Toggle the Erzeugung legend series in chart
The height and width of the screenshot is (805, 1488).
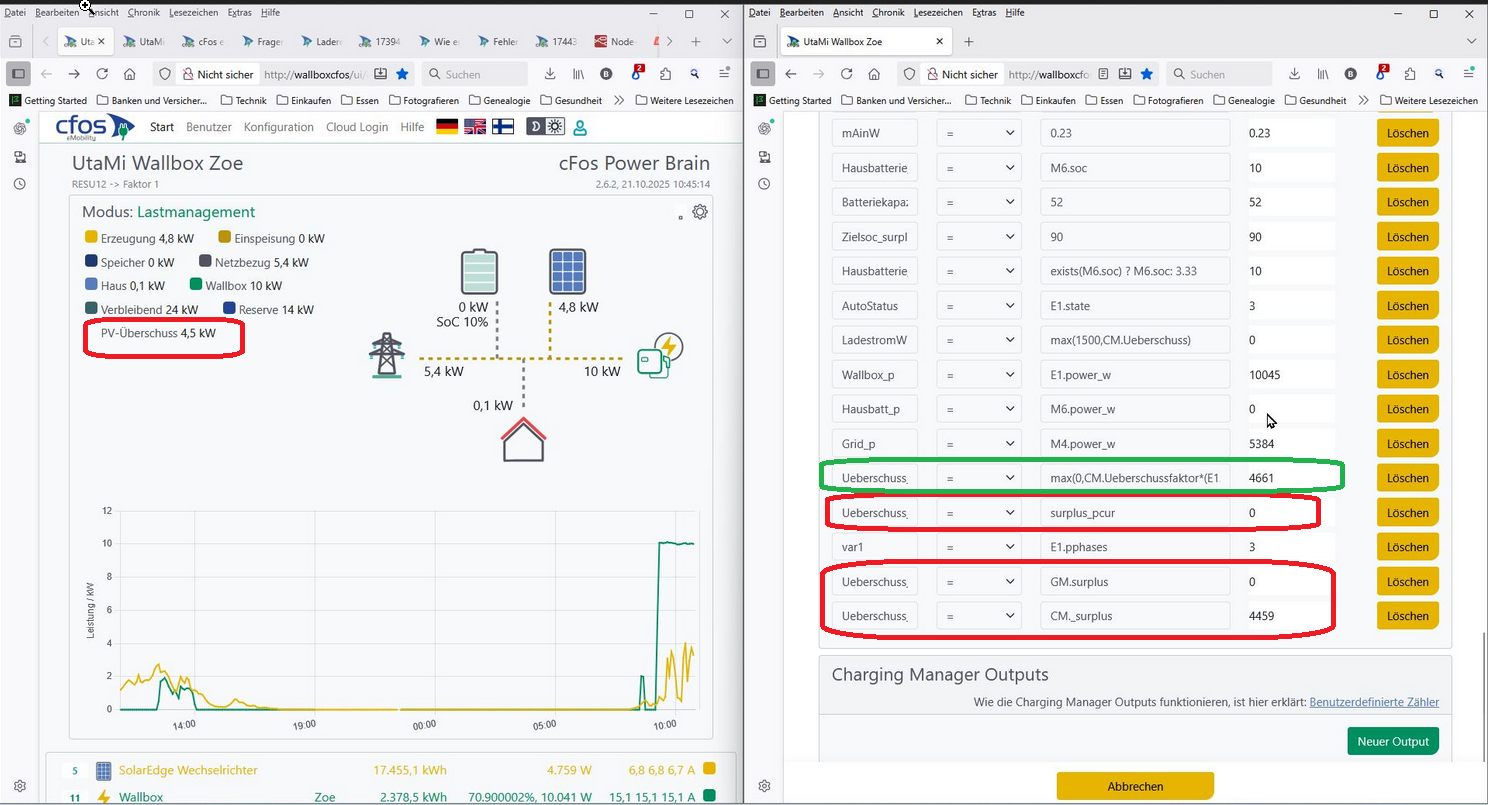point(92,238)
